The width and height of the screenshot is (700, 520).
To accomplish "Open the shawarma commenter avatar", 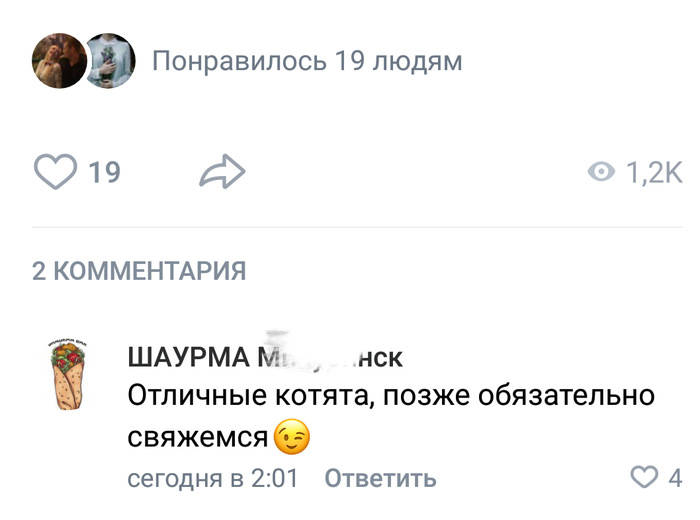I will click(x=69, y=376).
